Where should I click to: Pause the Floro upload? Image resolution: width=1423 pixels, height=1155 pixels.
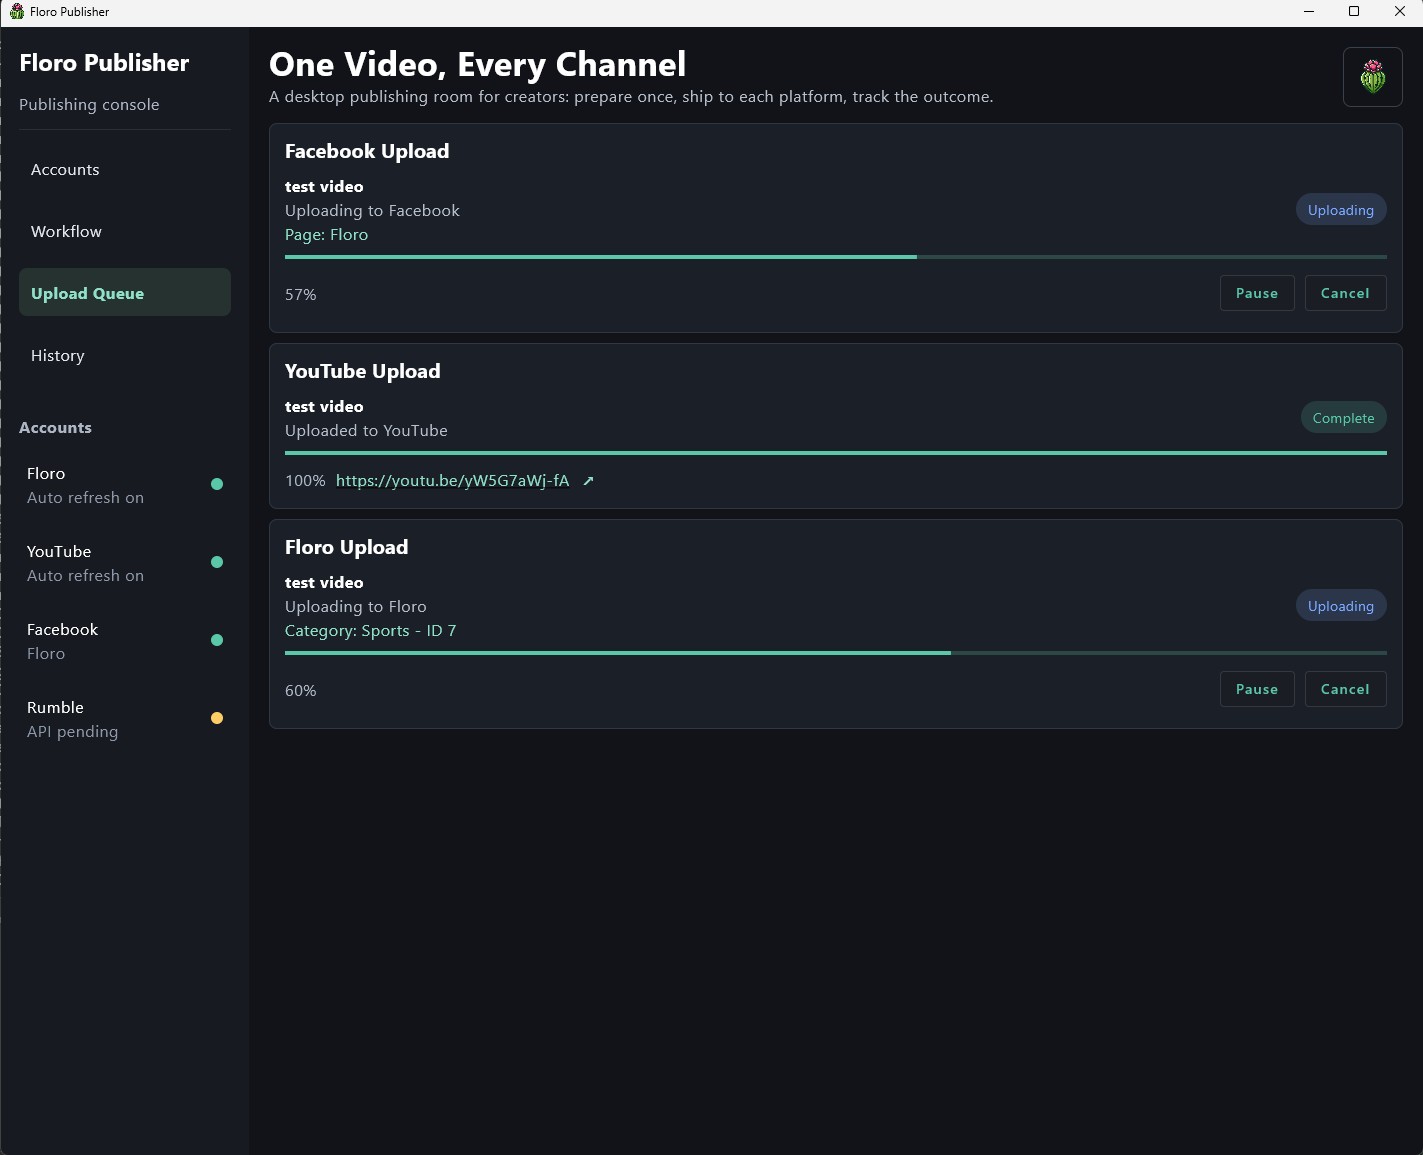(x=1257, y=689)
